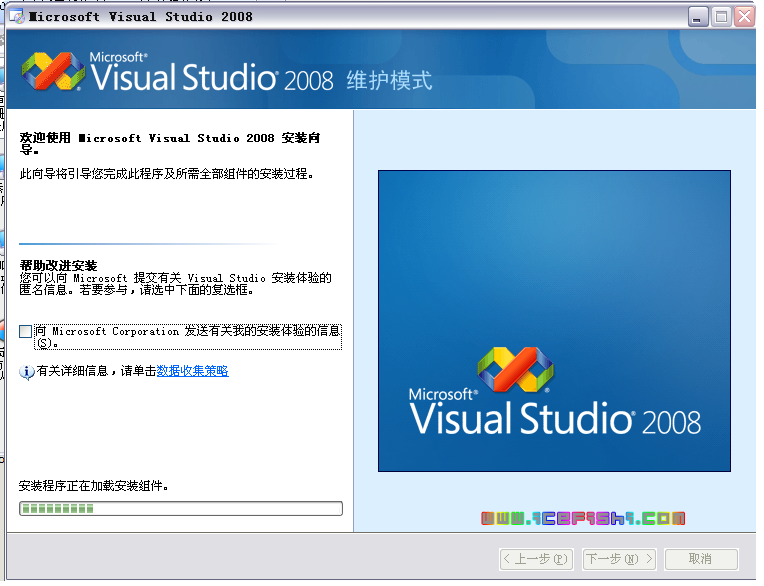764x586 pixels.
Task: Click the setup loading progress bar
Action: click(181, 509)
